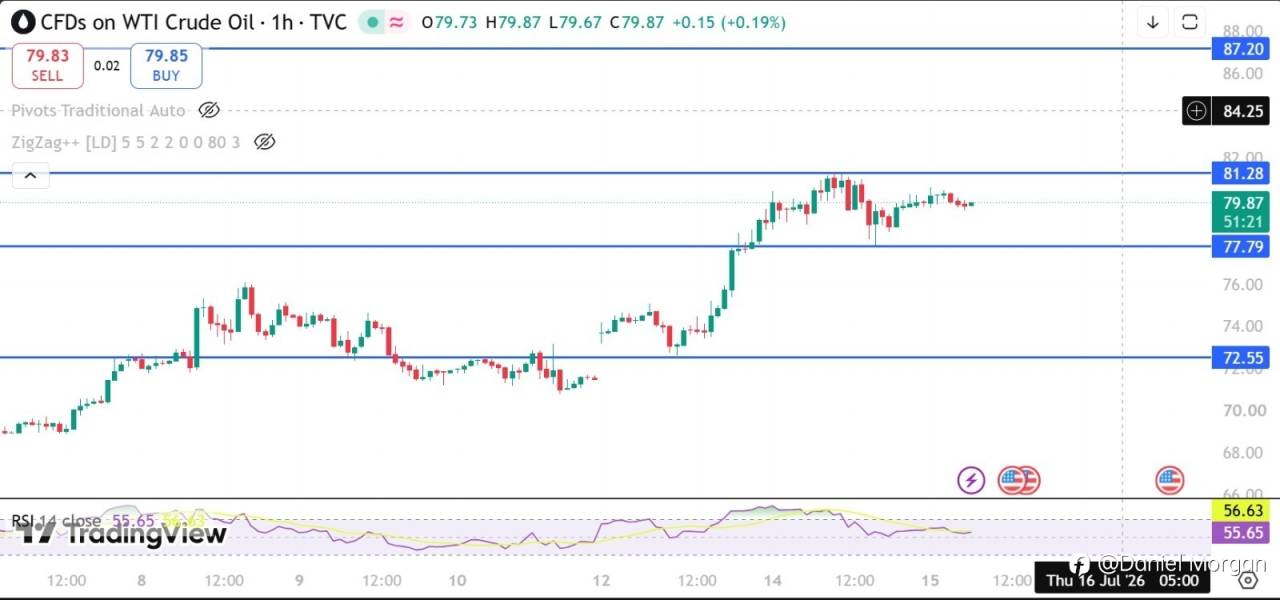Screen dimensions: 1280x600
Task: Click the date label Thu 16 Jul '26 05:00
Action: pos(1122,580)
